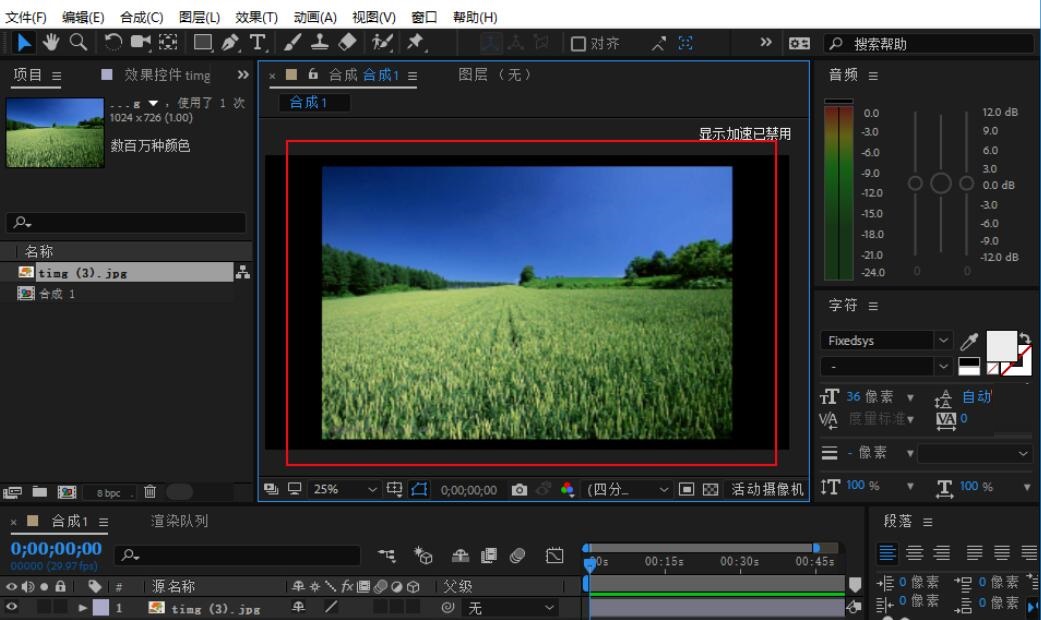The image size is (1041, 620).
Task: Choose the Brush tool
Action: click(x=292, y=42)
